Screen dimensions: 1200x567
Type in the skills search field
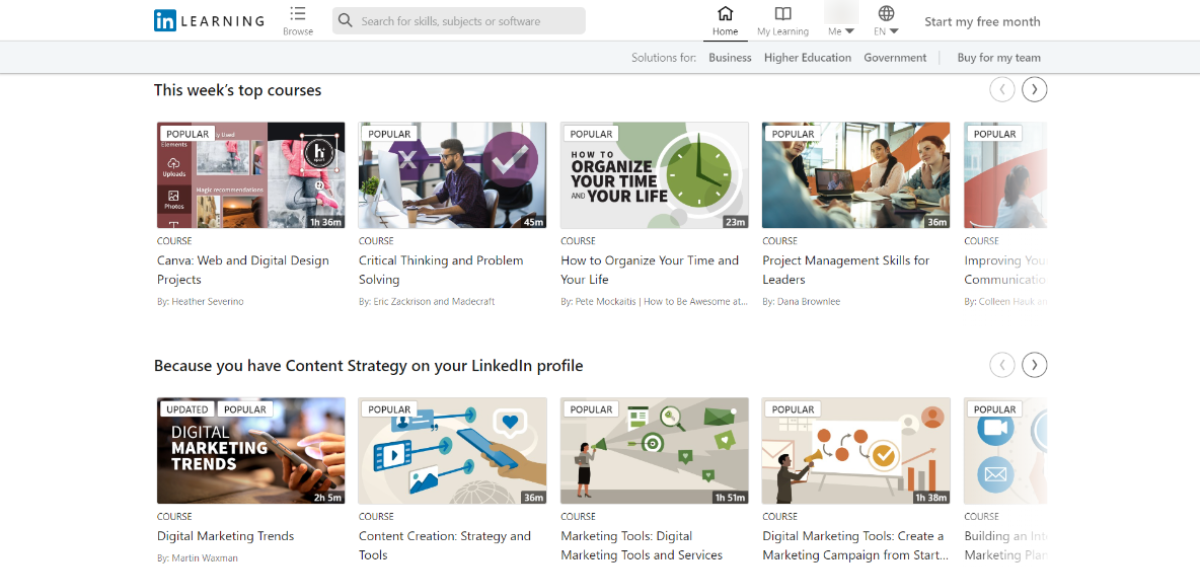coord(468,21)
